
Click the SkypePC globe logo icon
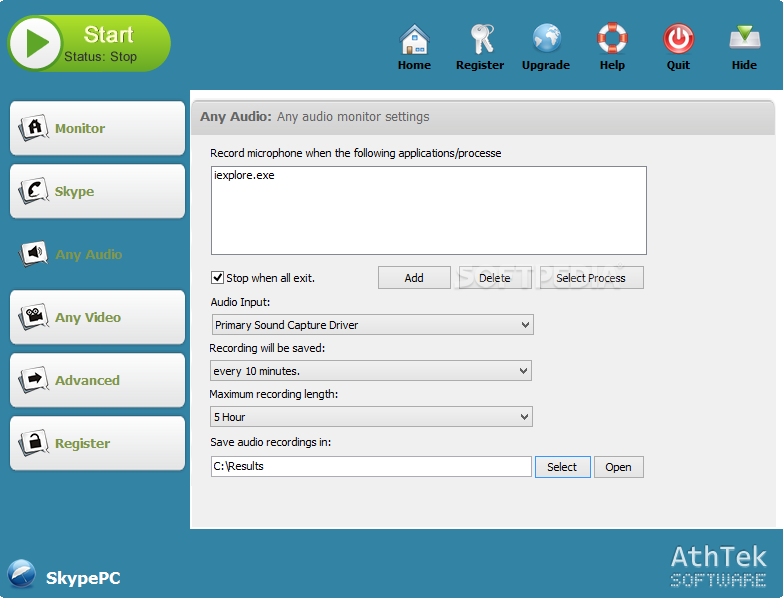click(21, 574)
